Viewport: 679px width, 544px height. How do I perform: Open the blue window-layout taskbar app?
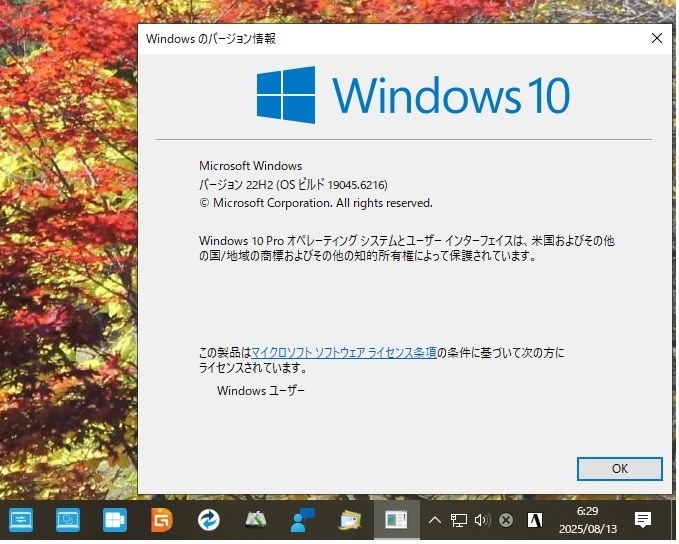tap(115, 519)
